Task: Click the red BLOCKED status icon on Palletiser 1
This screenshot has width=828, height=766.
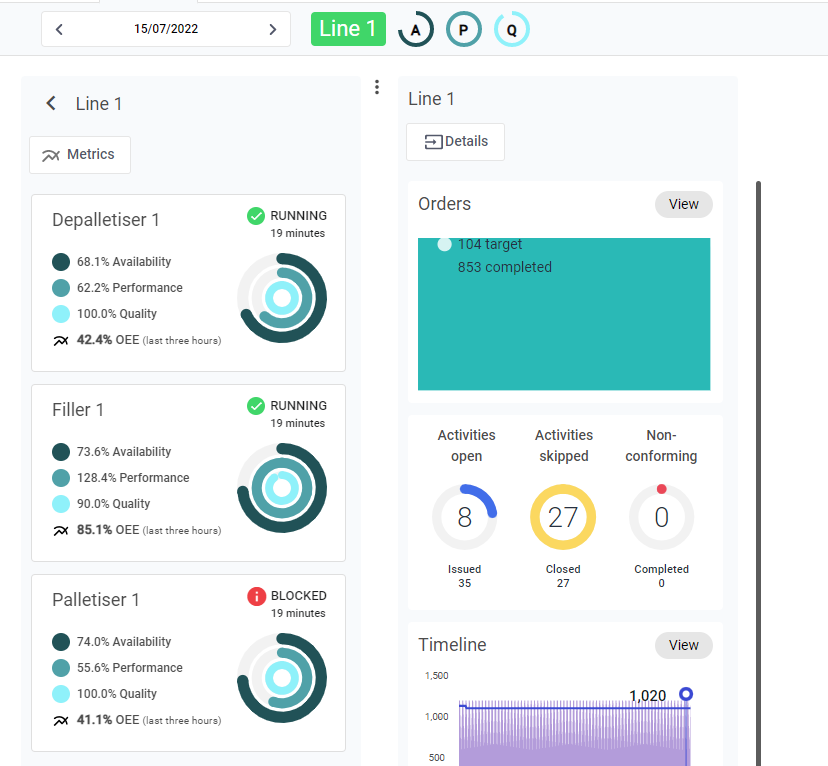Action: click(256, 596)
